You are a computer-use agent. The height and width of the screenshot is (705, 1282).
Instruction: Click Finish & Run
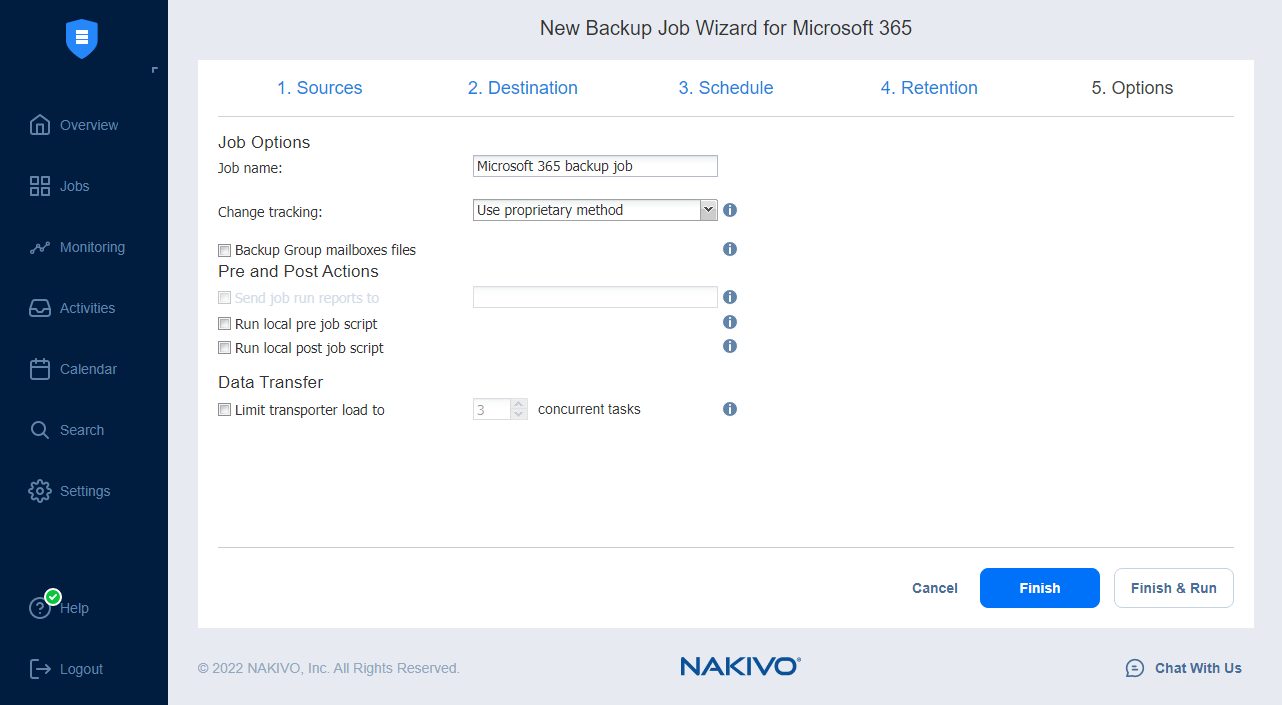[1173, 588]
